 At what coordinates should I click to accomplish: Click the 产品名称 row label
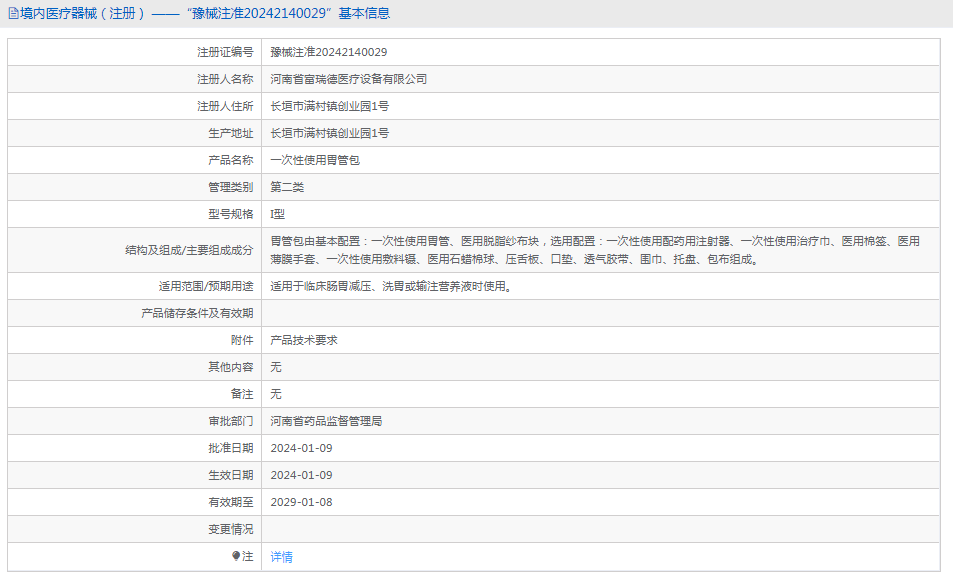click(x=231, y=160)
